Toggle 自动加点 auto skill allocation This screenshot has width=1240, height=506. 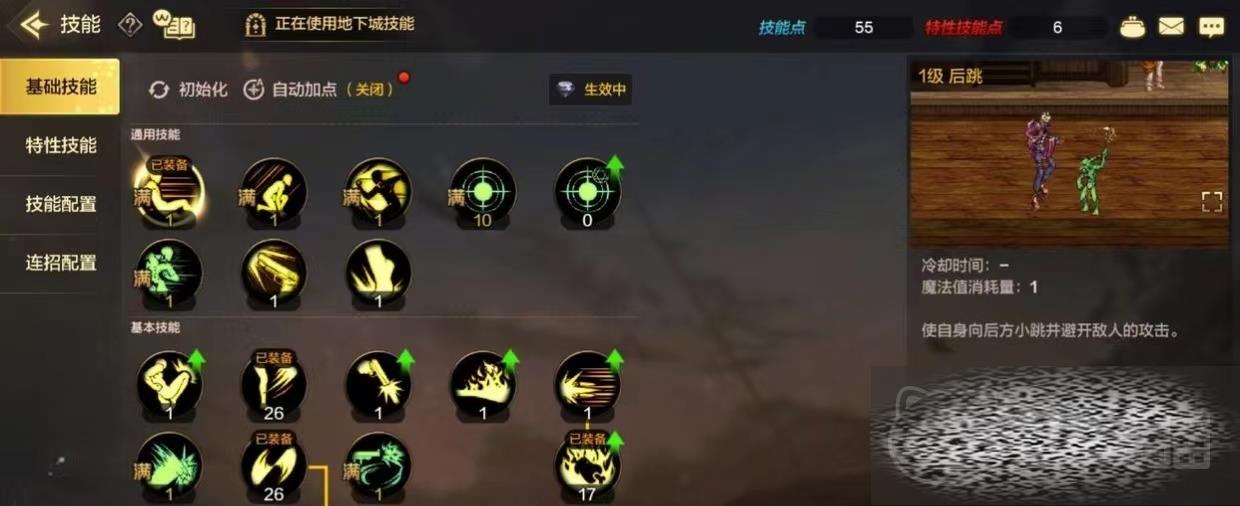click(319, 89)
